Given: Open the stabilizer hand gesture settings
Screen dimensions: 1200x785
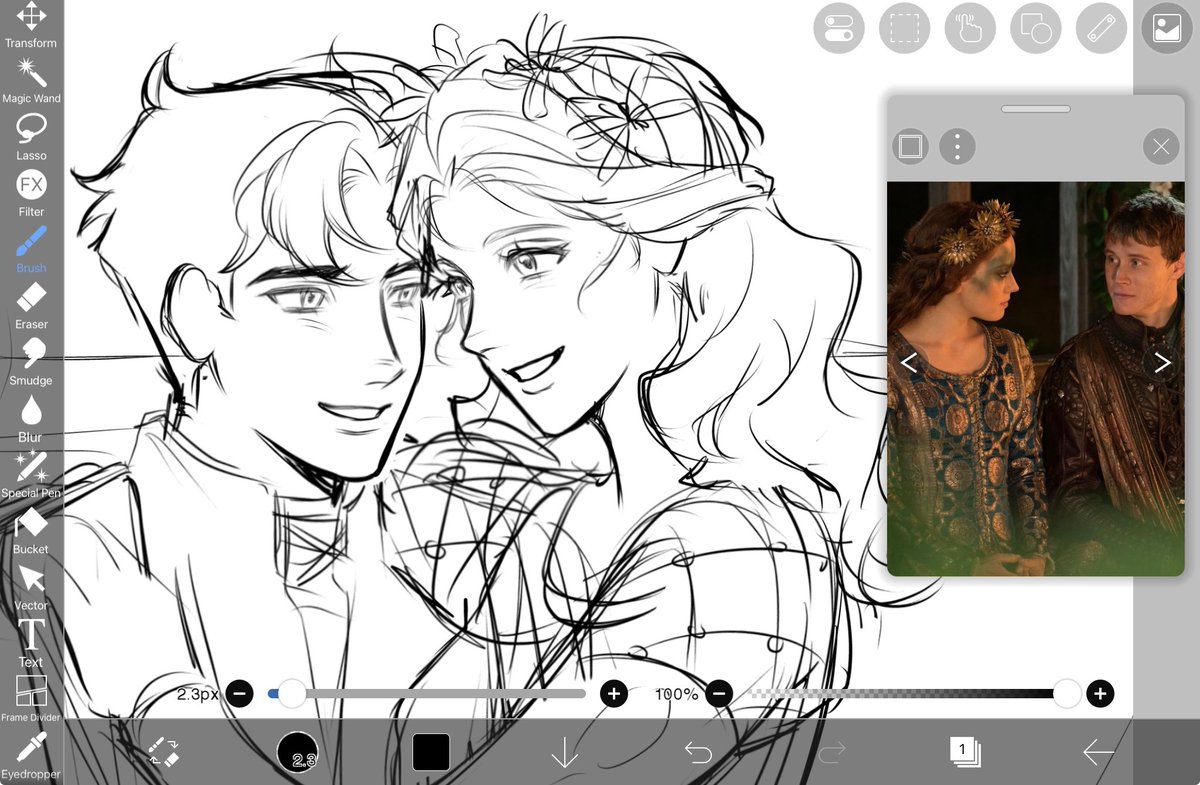Looking at the screenshot, I should pyautogui.click(x=970, y=28).
